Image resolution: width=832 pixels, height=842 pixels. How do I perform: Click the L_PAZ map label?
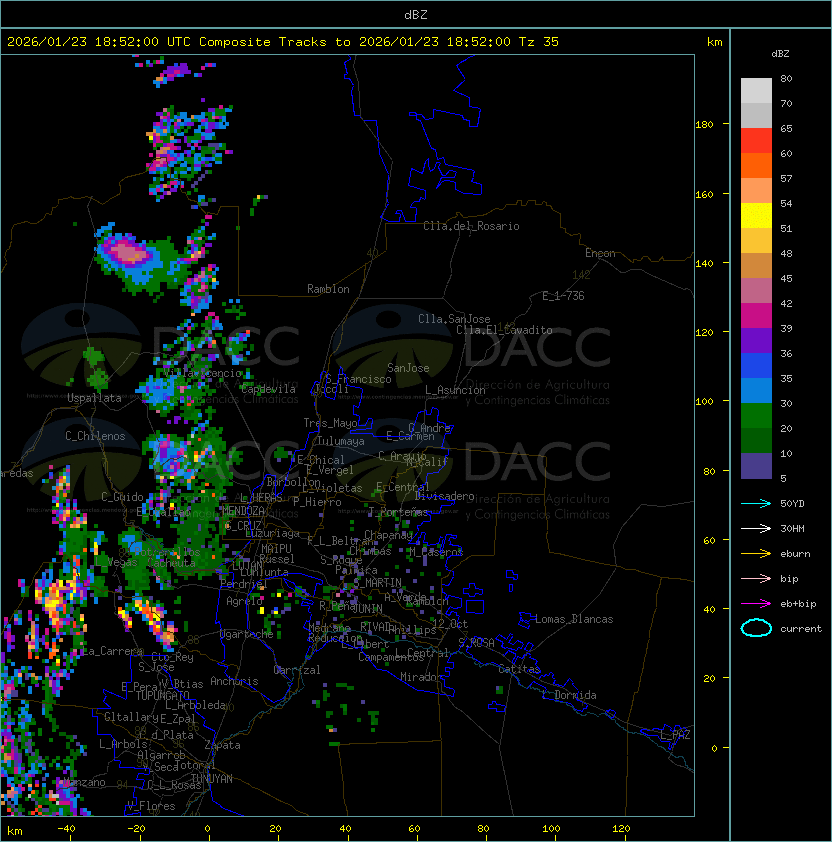[x=675, y=735]
